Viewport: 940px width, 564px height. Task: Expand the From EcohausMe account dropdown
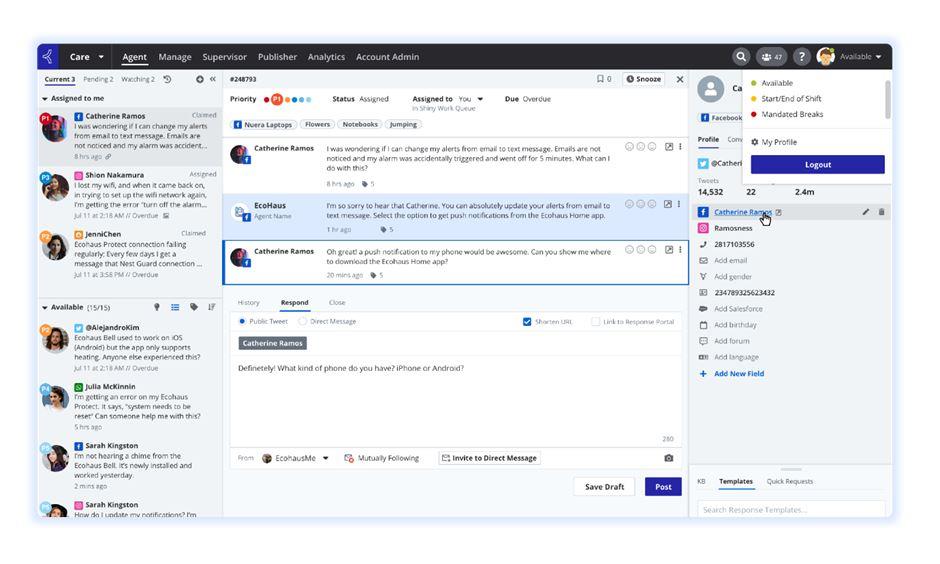pyautogui.click(x=325, y=458)
